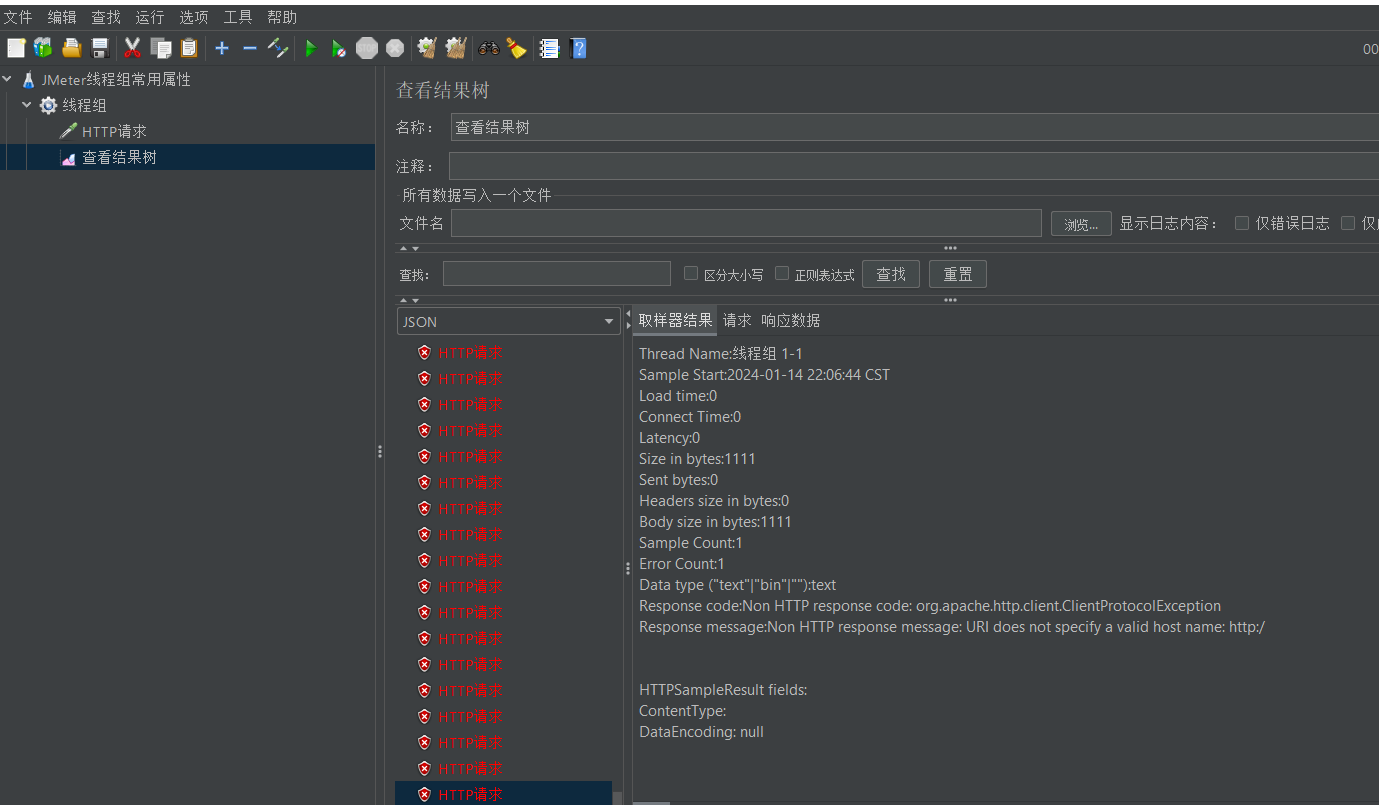Click the 文件名 input field
1379x805 pixels.
746,223
